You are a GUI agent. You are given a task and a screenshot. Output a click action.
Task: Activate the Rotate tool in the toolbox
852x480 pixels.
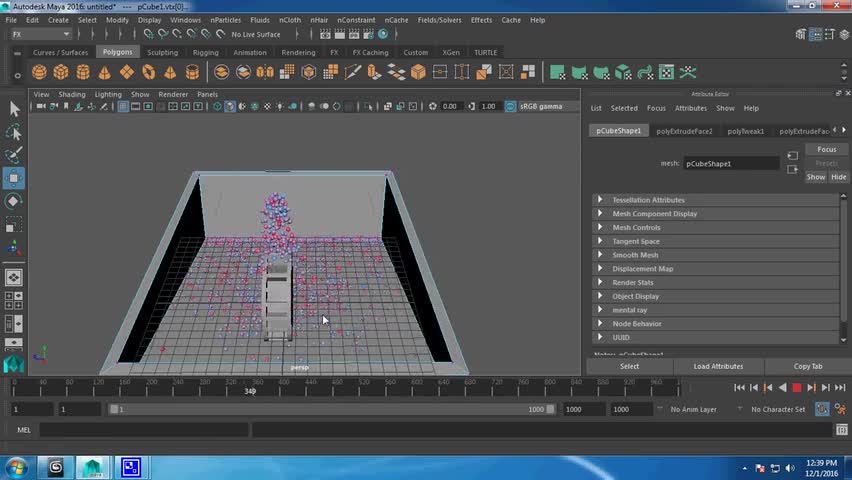[x=14, y=201]
